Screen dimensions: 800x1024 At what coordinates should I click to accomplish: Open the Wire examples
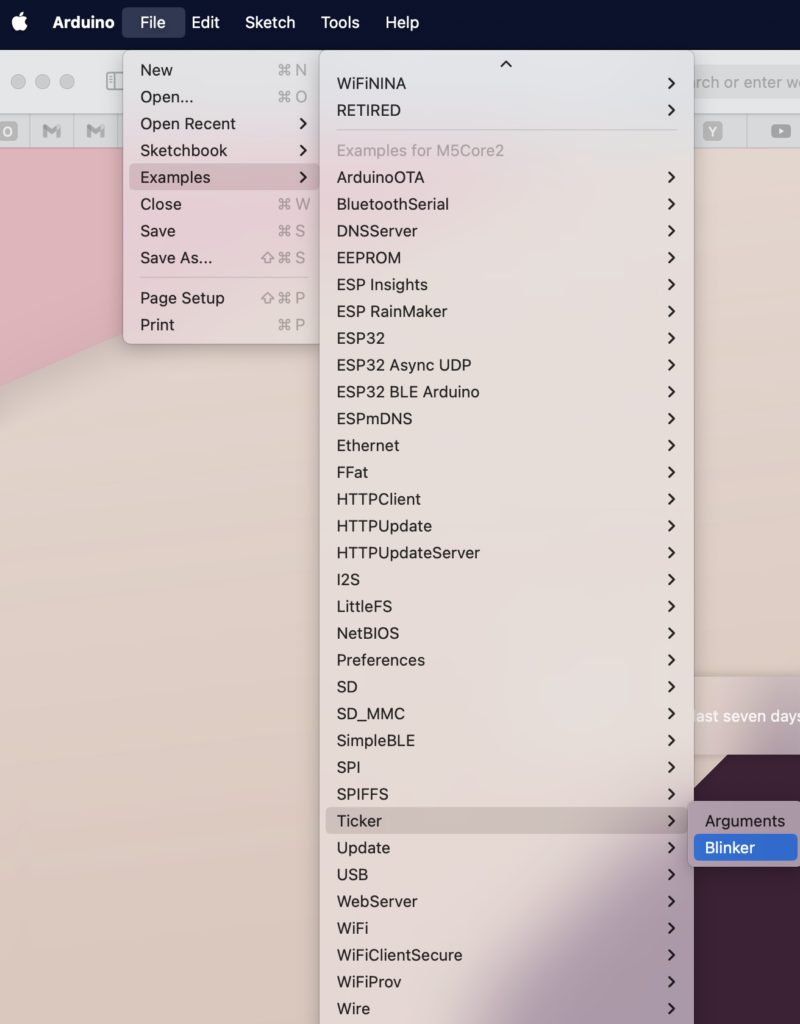(506, 1008)
